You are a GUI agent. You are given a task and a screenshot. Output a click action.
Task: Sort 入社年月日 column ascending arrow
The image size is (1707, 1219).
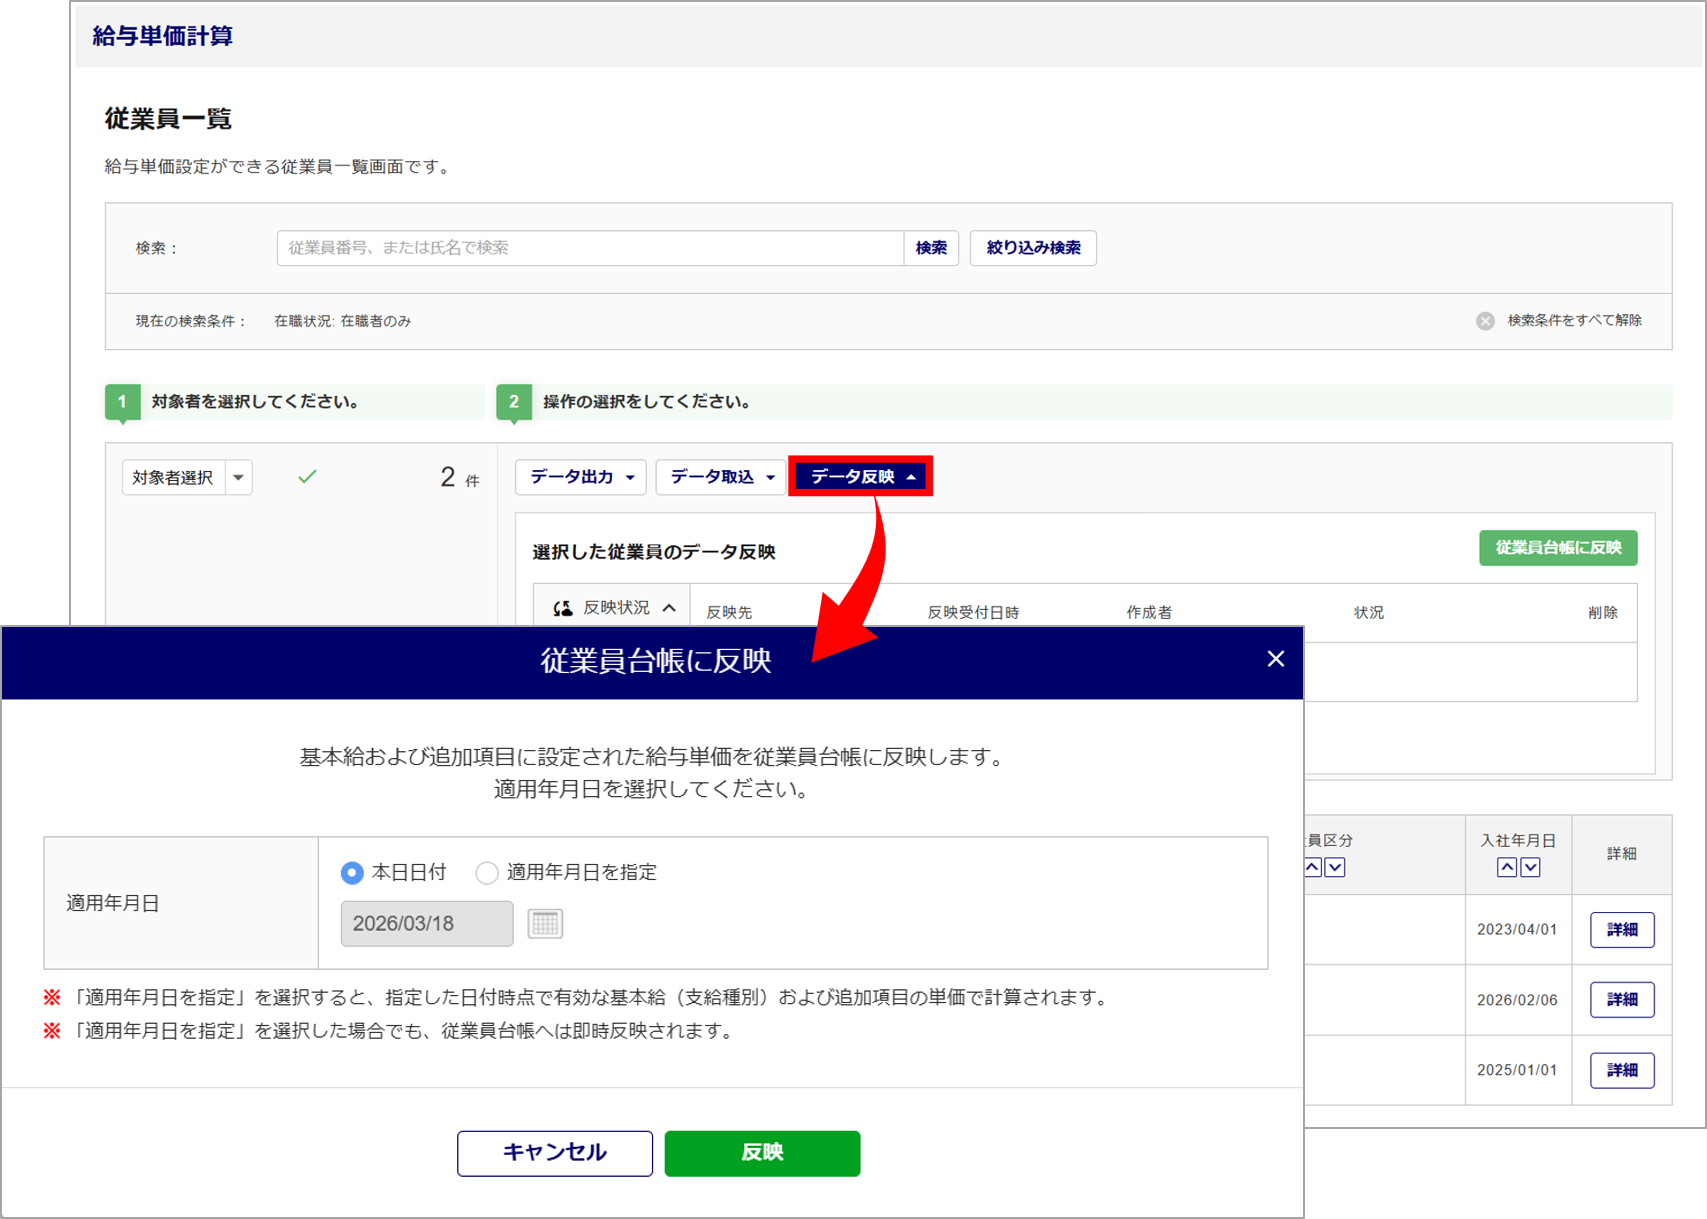(x=1506, y=867)
